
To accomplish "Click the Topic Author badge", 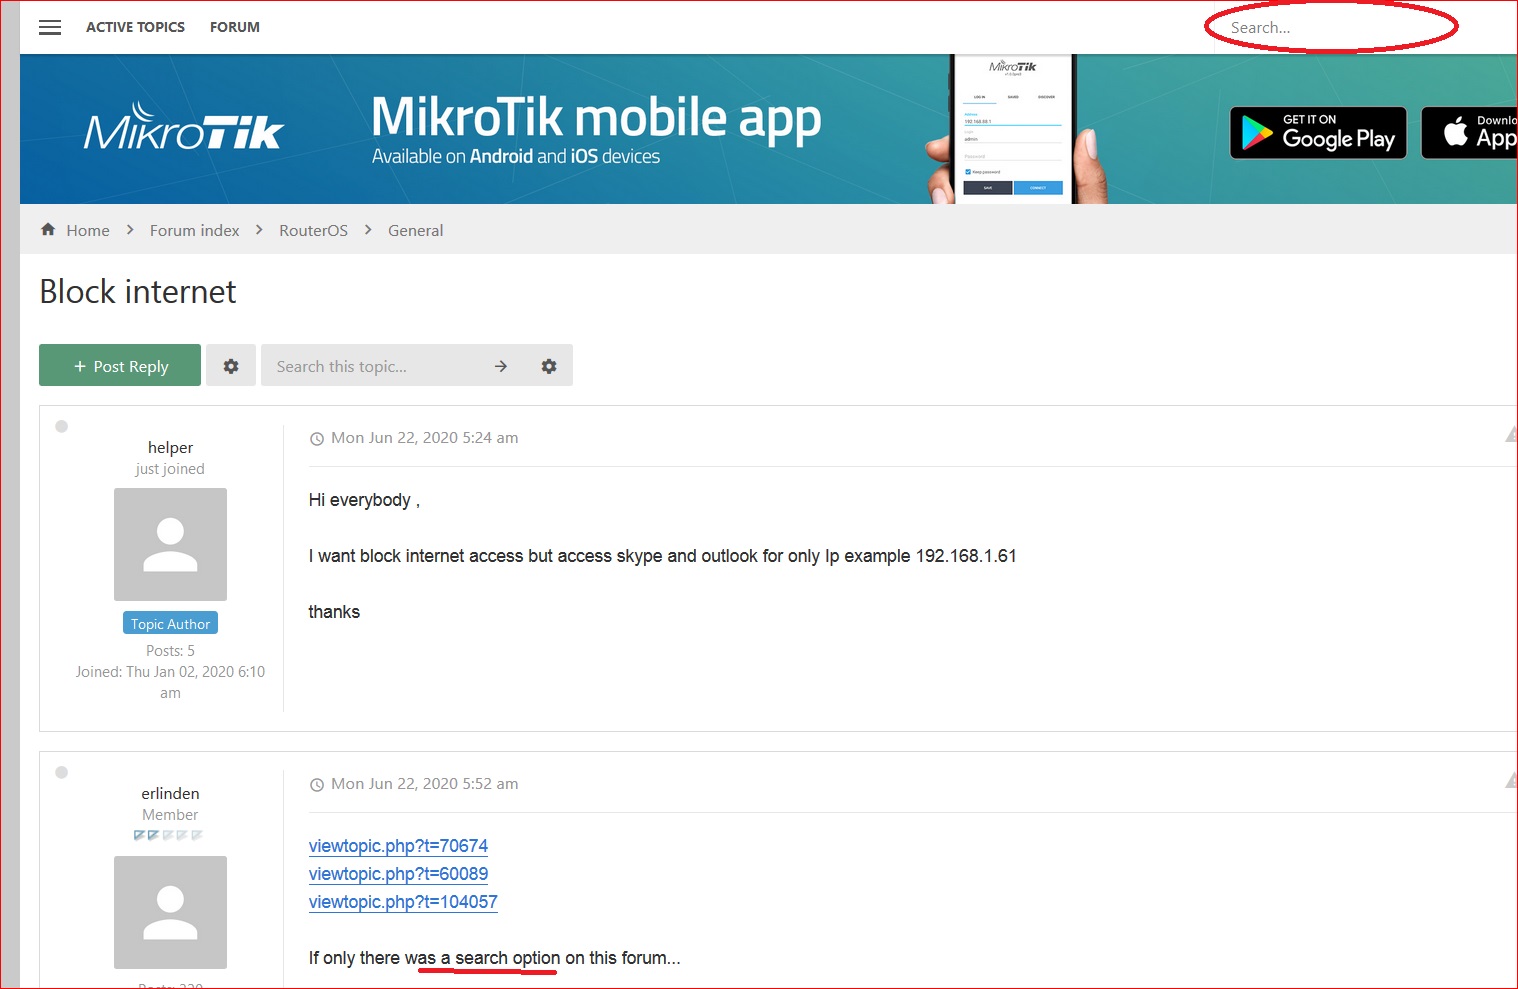I will point(171,623).
